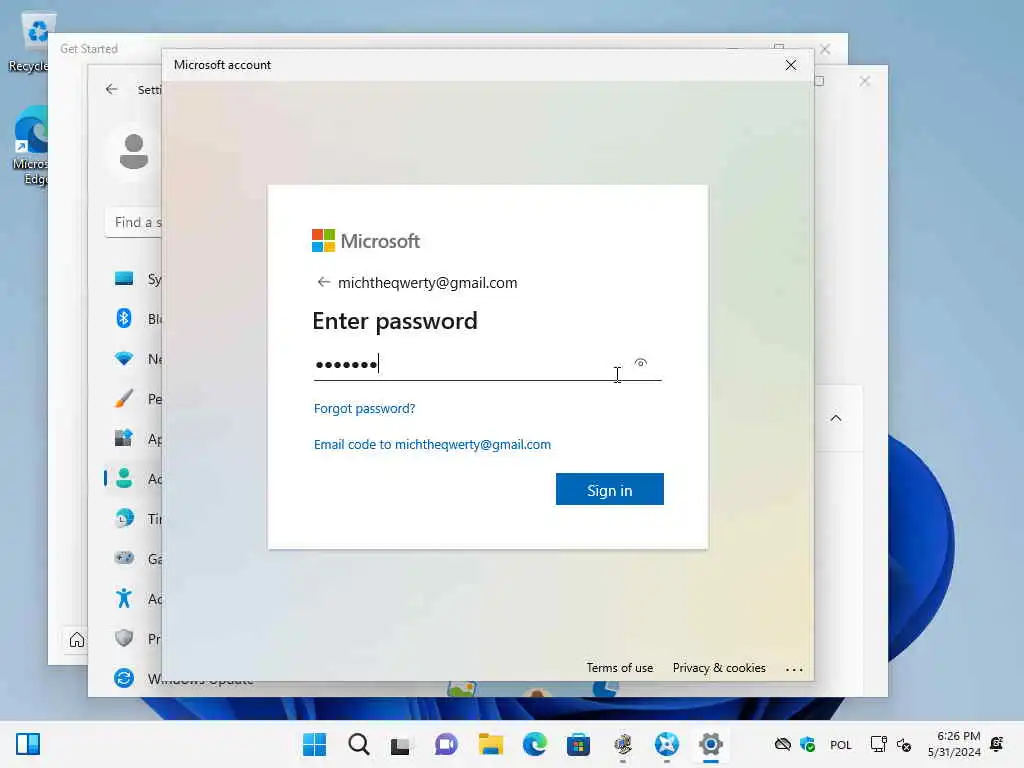1024x768 pixels.
Task: Open Time & language clock icon in Settings
Action: (x=124, y=519)
